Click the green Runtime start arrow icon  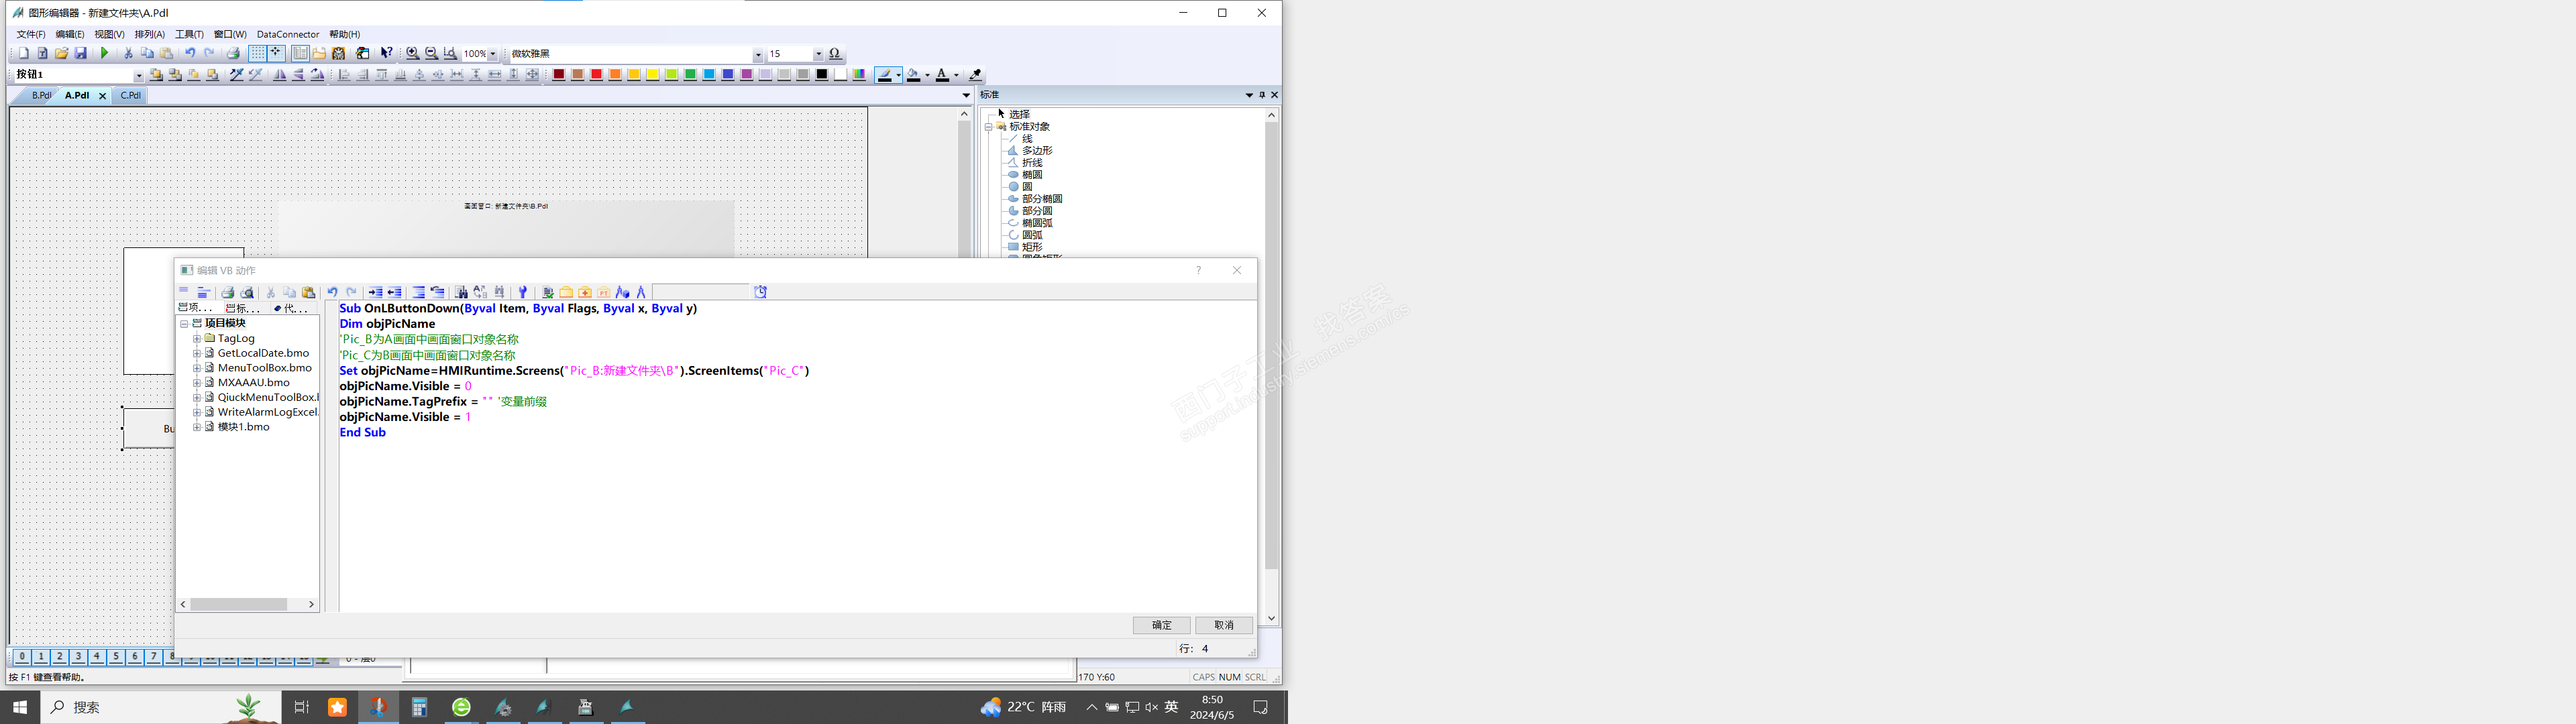[x=105, y=54]
